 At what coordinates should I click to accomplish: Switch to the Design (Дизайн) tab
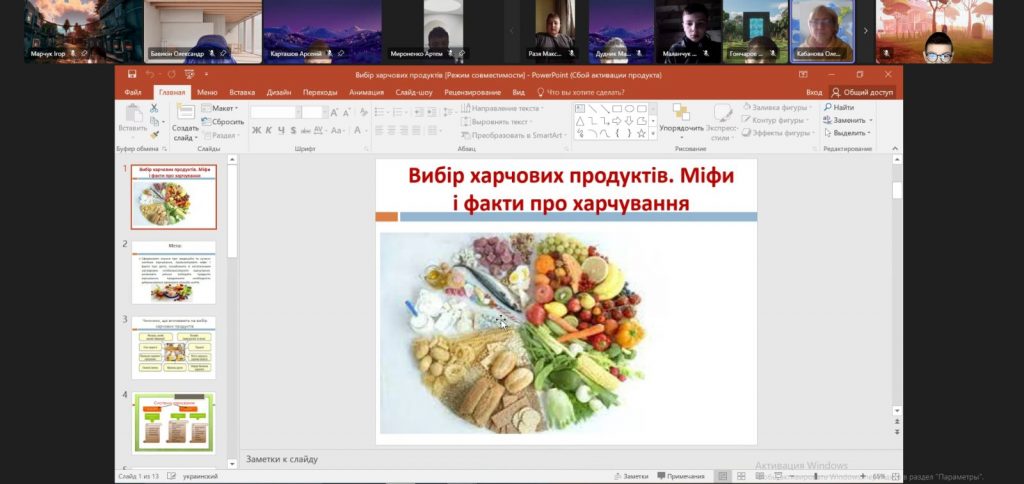(279, 92)
